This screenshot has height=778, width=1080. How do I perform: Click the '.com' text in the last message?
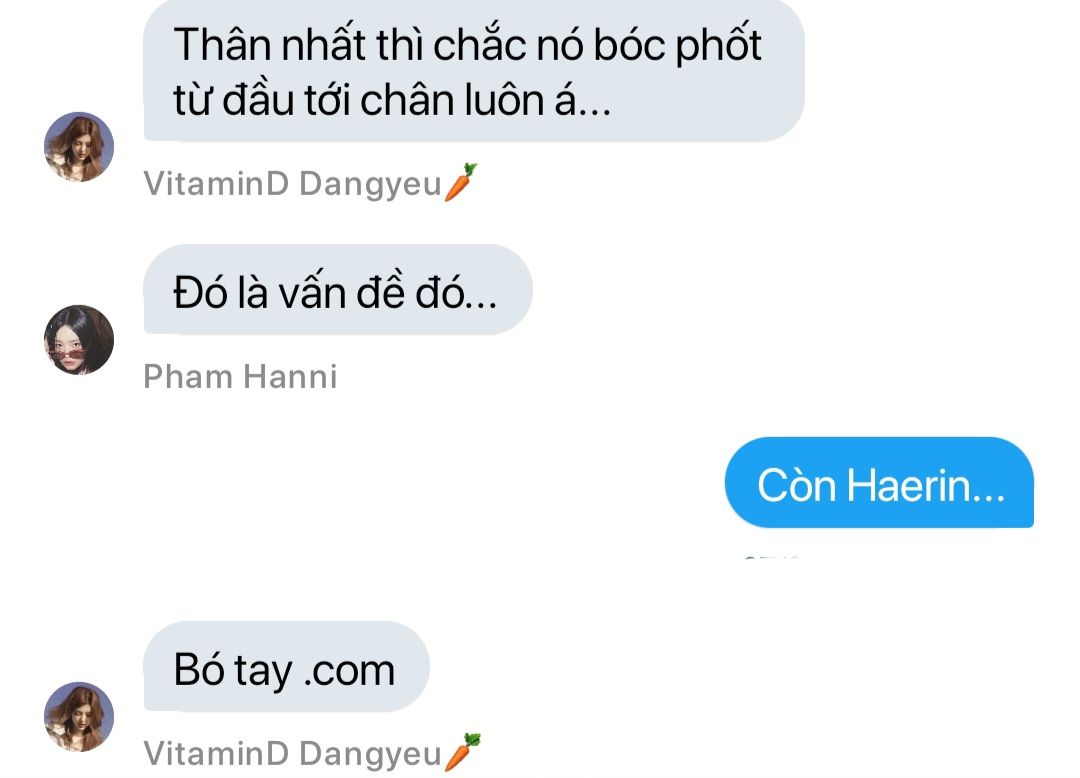click(349, 670)
